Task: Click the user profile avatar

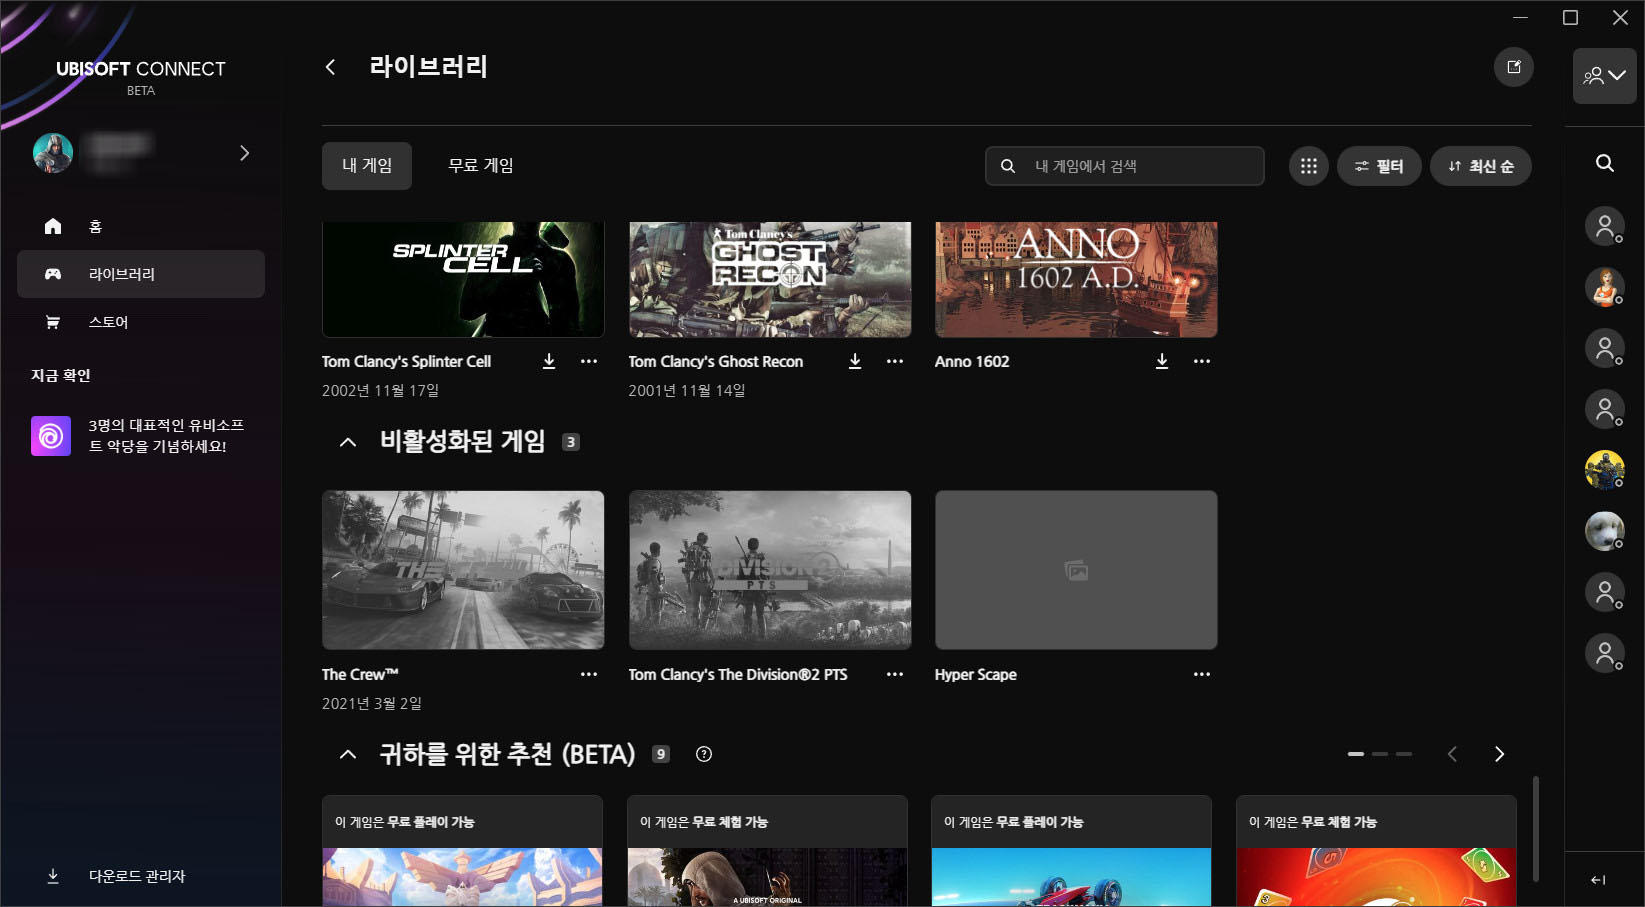Action: pyautogui.click(x=53, y=153)
